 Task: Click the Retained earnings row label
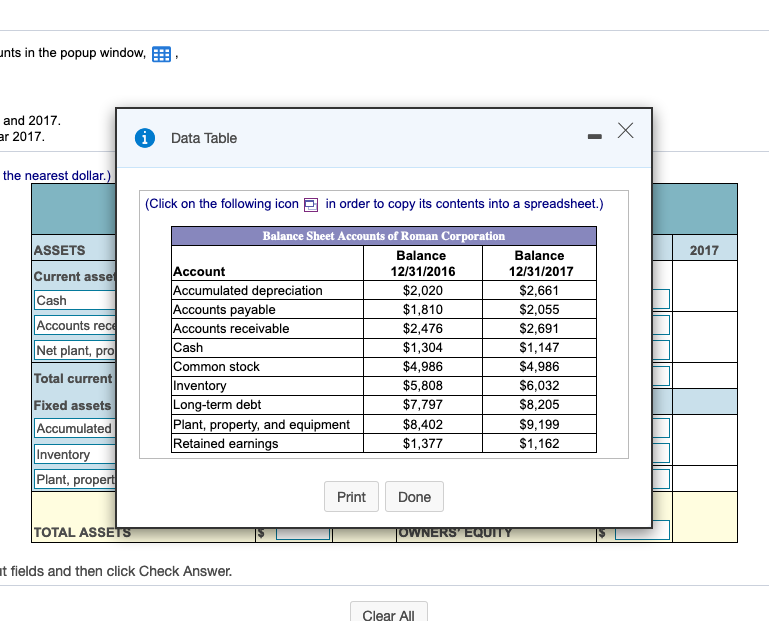coord(226,443)
